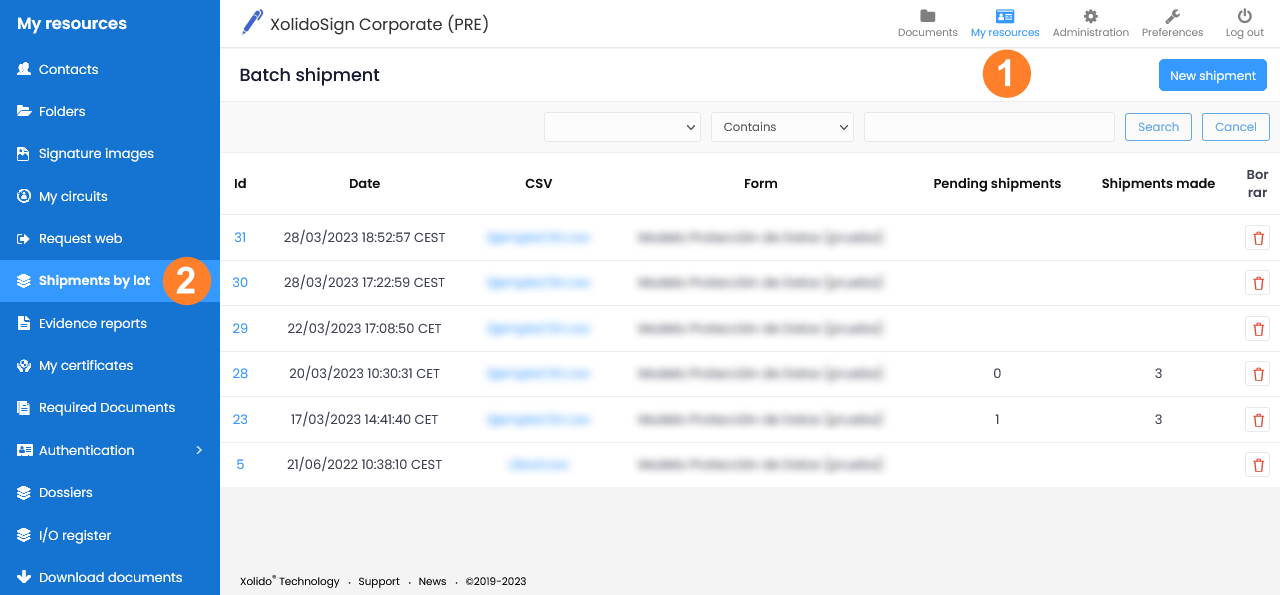Select the My circuits sidebar icon
The image size is (1280, 595).
pos(24,196)
